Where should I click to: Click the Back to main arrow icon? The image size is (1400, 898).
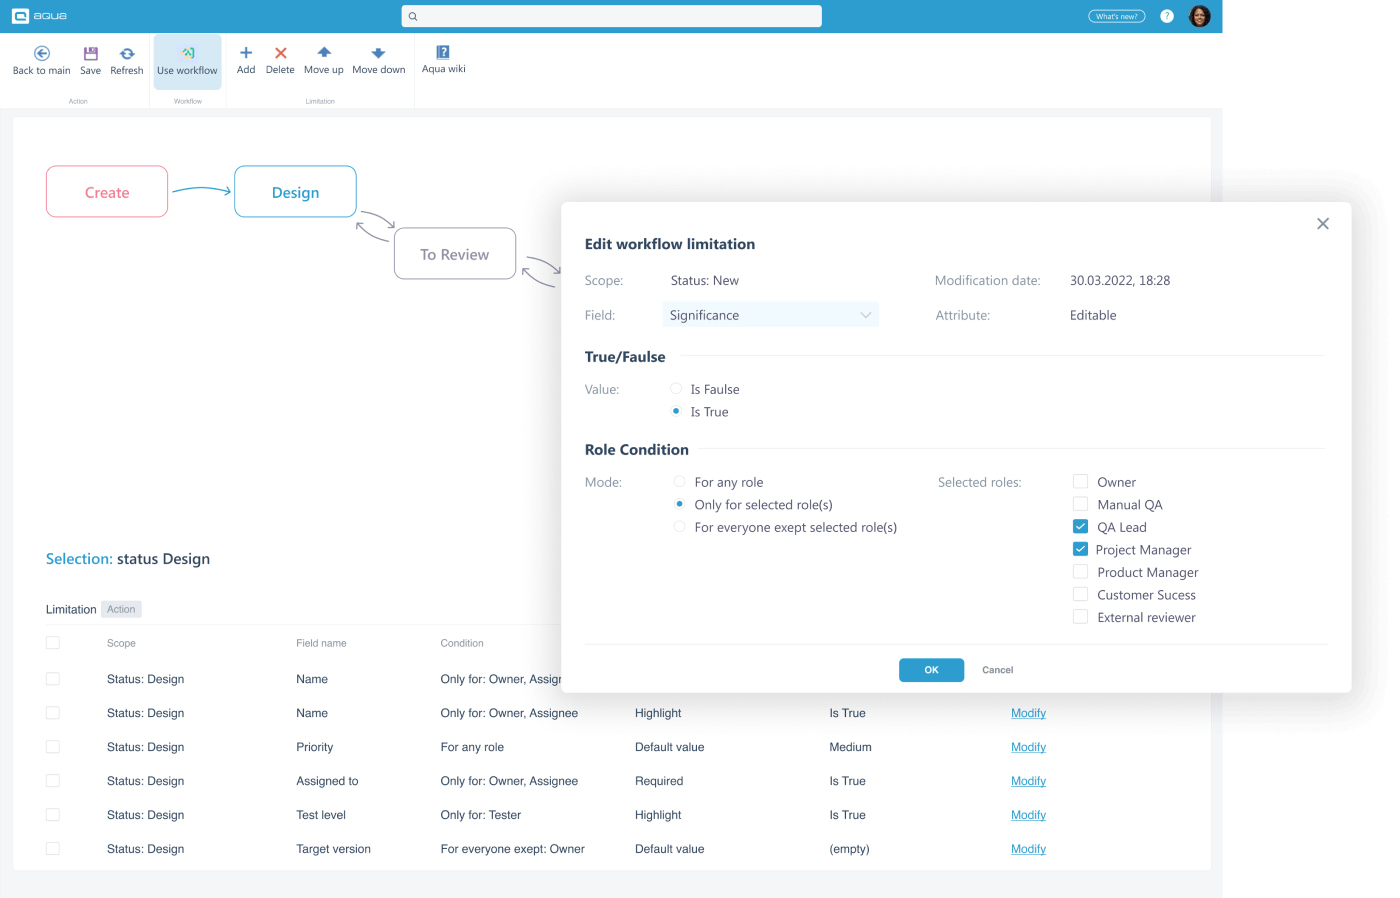coord(42,54)
